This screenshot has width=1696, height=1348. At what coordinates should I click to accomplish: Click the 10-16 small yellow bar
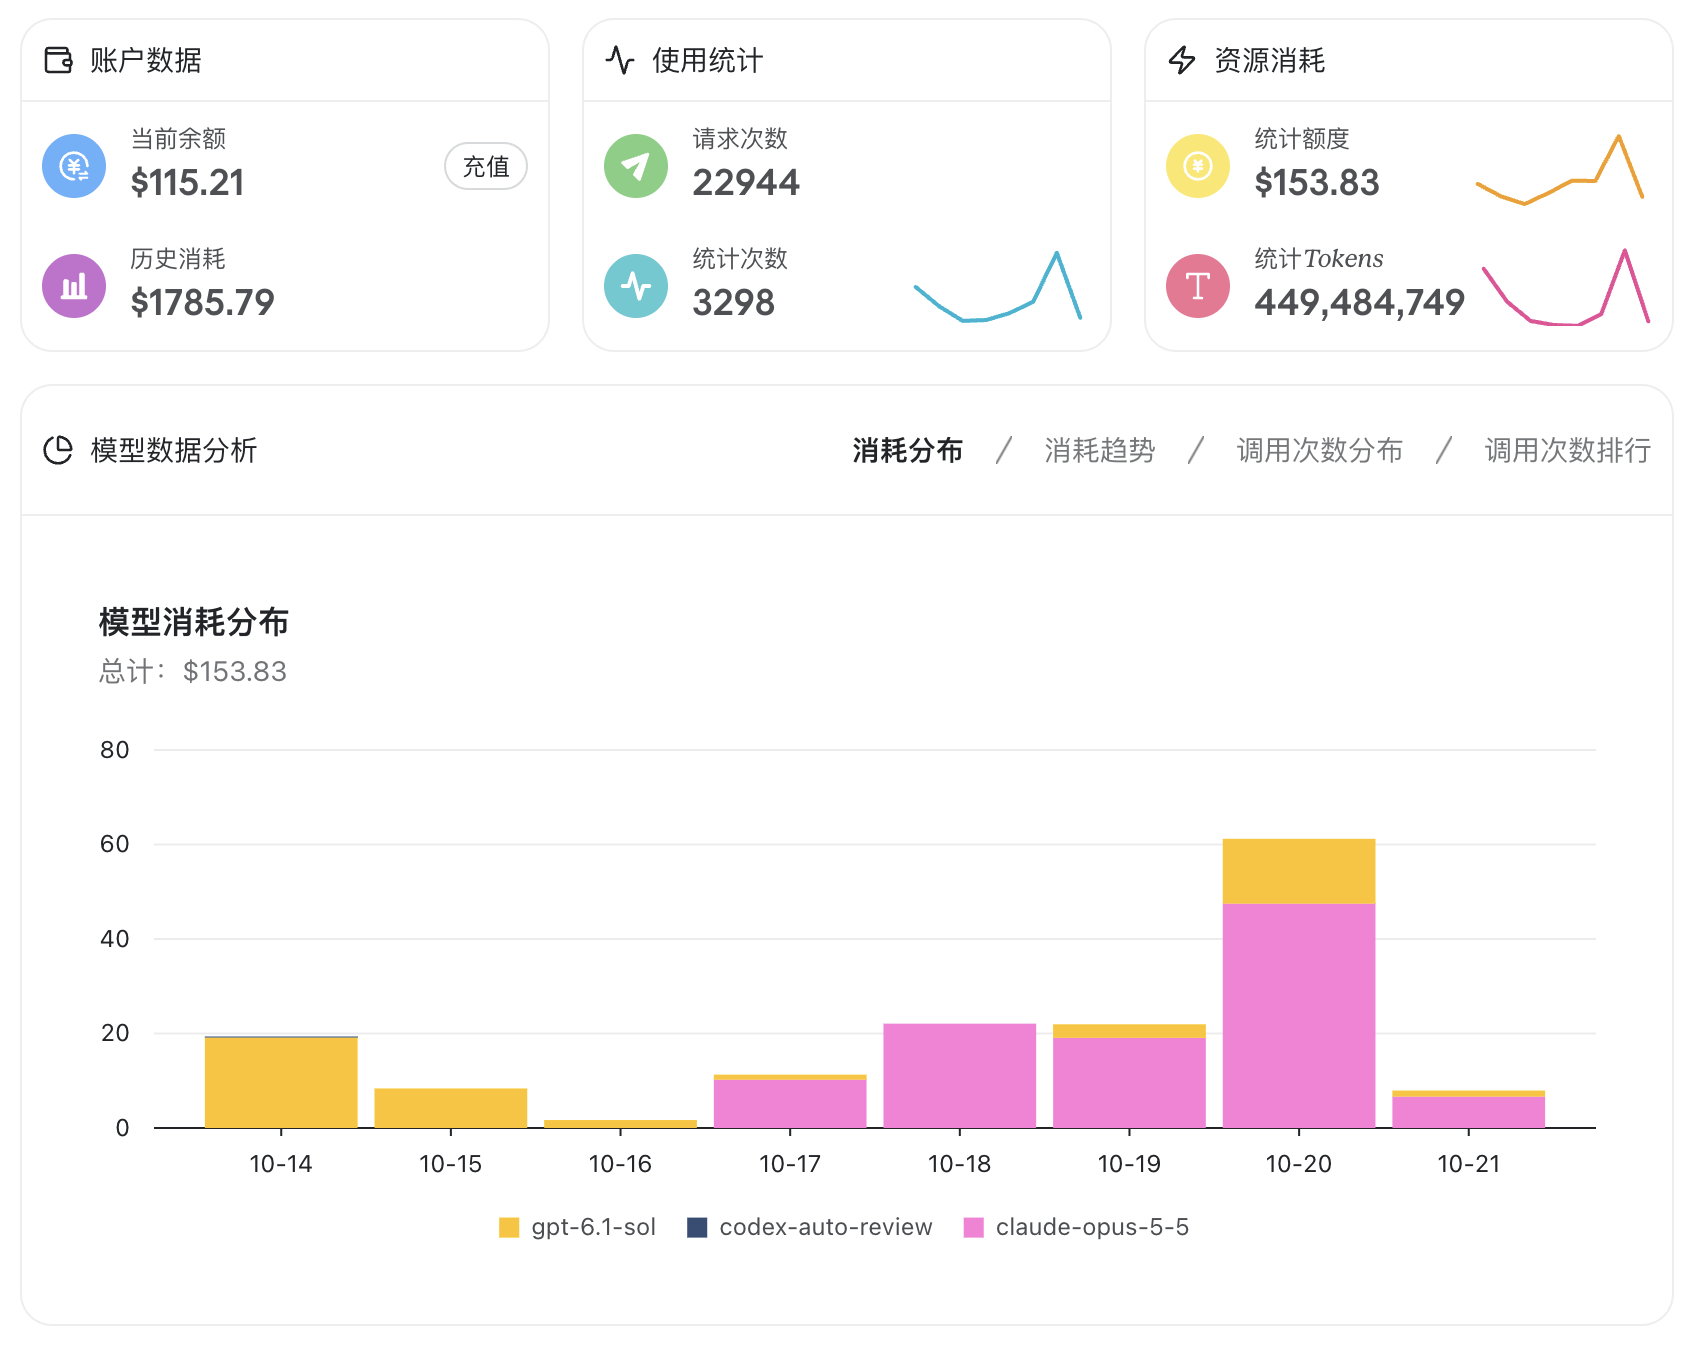[x=620, y=1124]
